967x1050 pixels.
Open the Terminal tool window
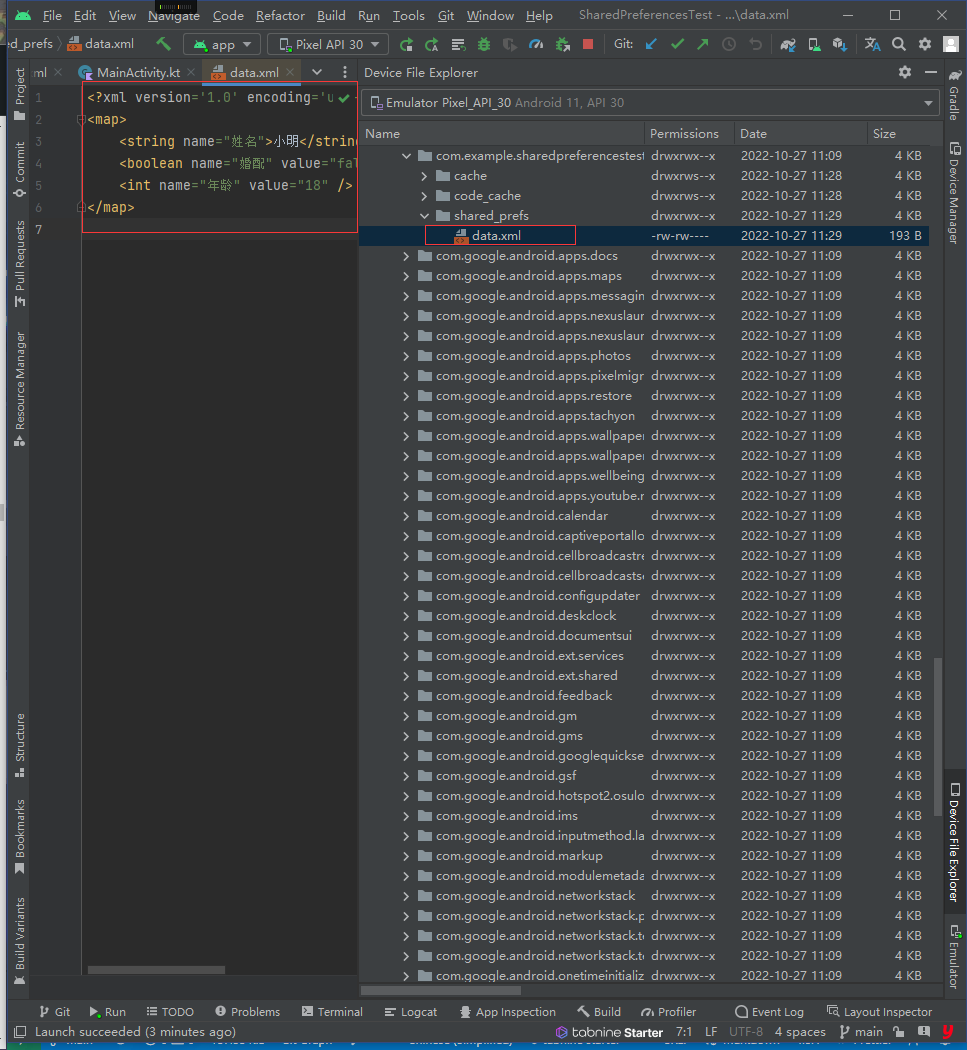tap(332, 1012)
